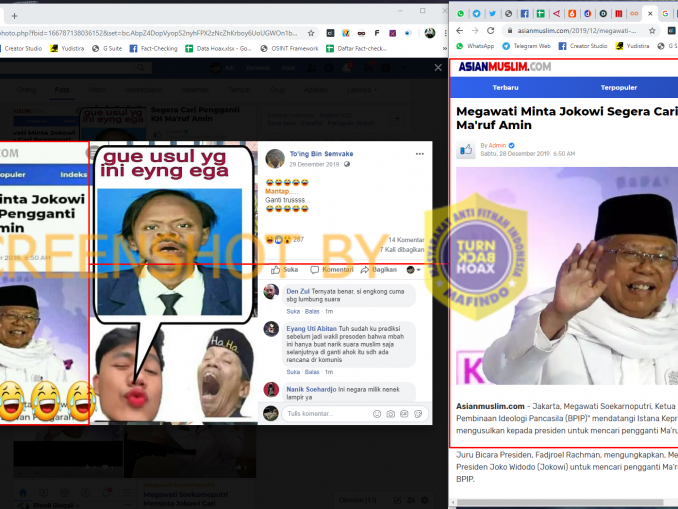Screen dimensions: 678x509
Task: Open the Data Hoax.xlsx bookmark
Action: tap(218, 48)
